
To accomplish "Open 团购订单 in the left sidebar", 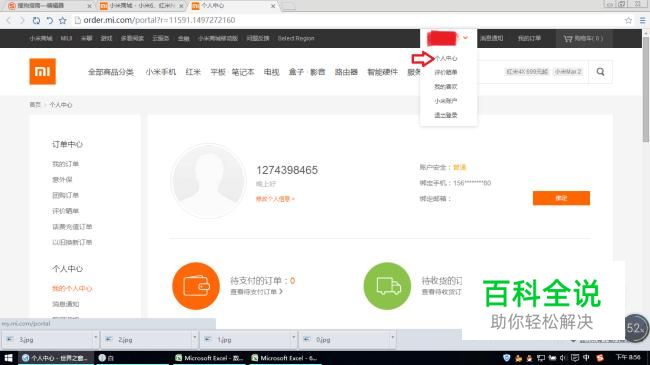I will pos(65,195).
